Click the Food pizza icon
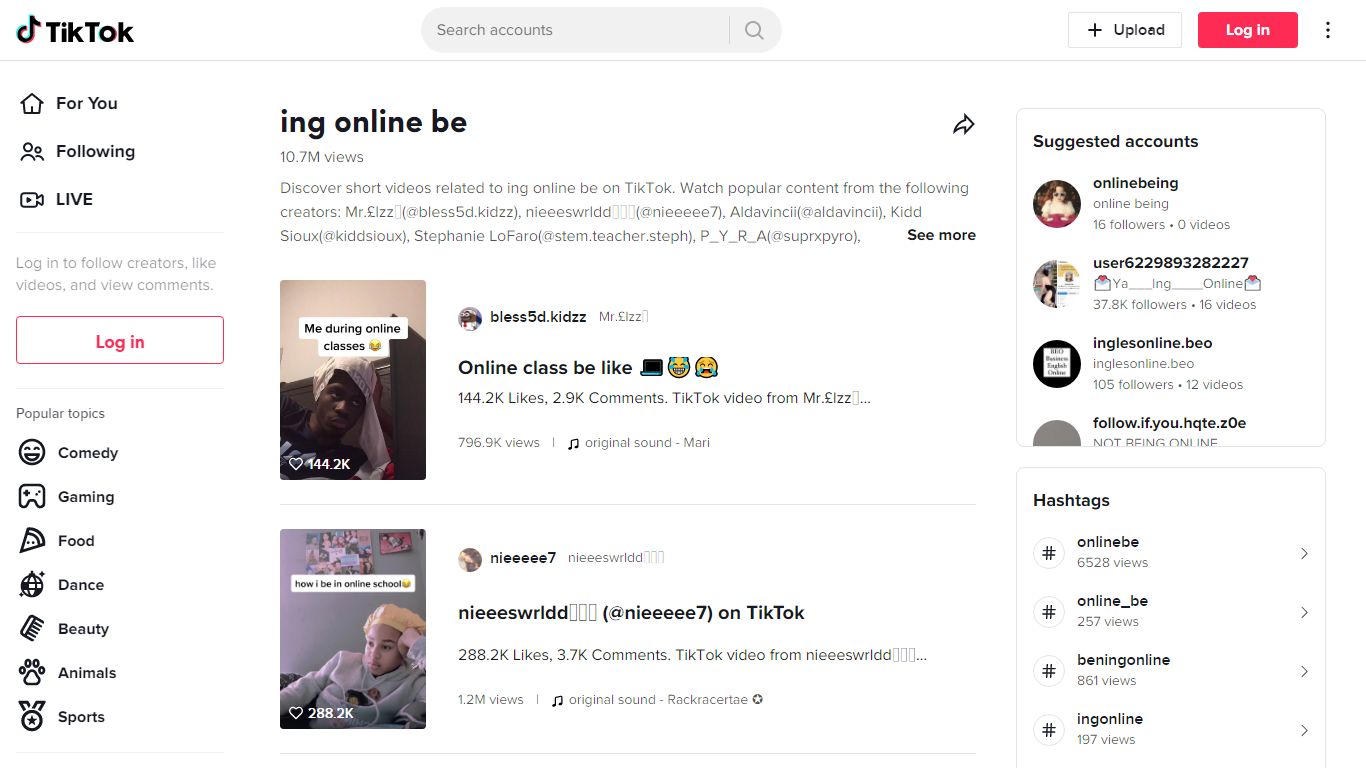 (32, 540)
